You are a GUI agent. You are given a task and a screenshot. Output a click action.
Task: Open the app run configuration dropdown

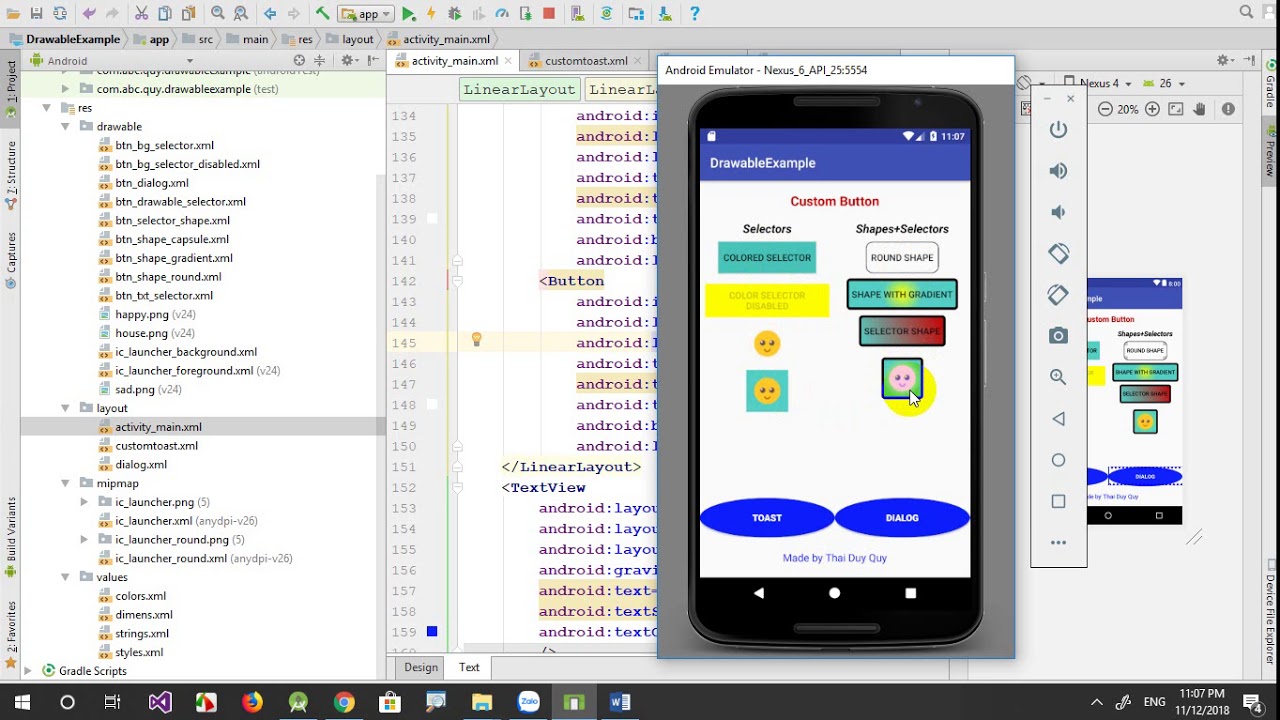[x=366, y=14]
